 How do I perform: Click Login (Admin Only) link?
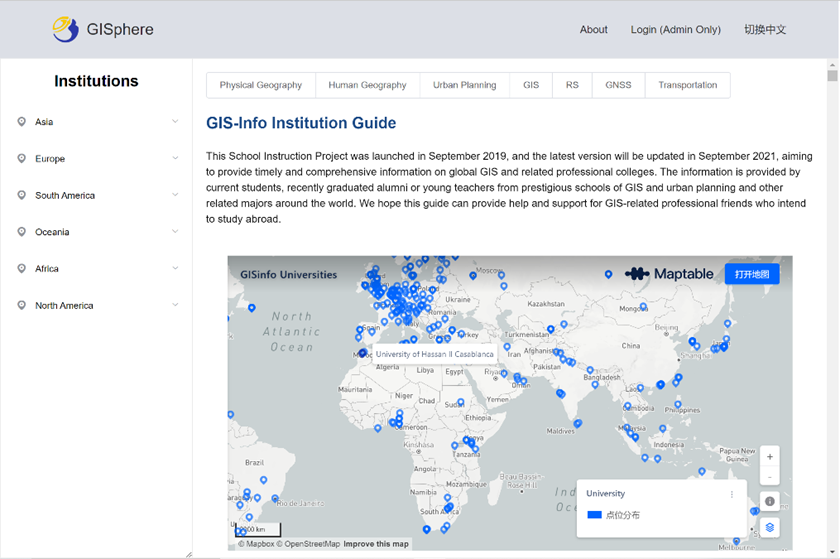pyautogui.click(x=675, y=30)
